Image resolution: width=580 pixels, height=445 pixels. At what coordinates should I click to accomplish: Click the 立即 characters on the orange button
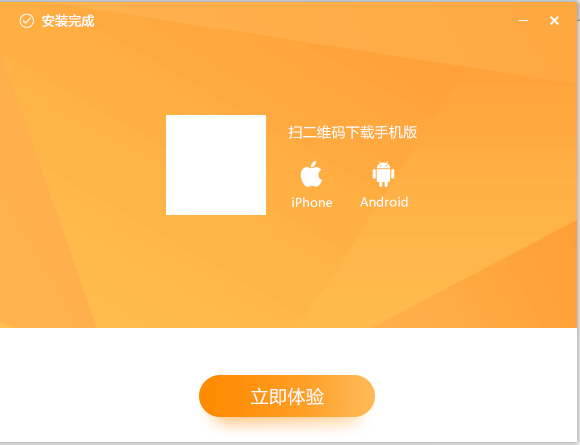269,397
